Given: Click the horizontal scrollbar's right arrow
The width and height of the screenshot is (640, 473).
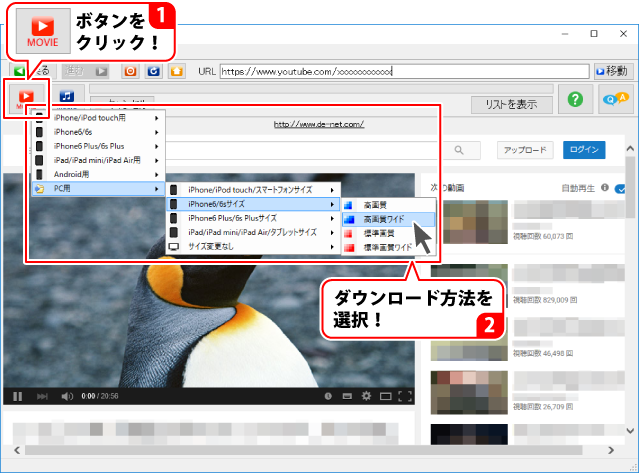Looking at the screenshot, I should click(x=611, y=450).
